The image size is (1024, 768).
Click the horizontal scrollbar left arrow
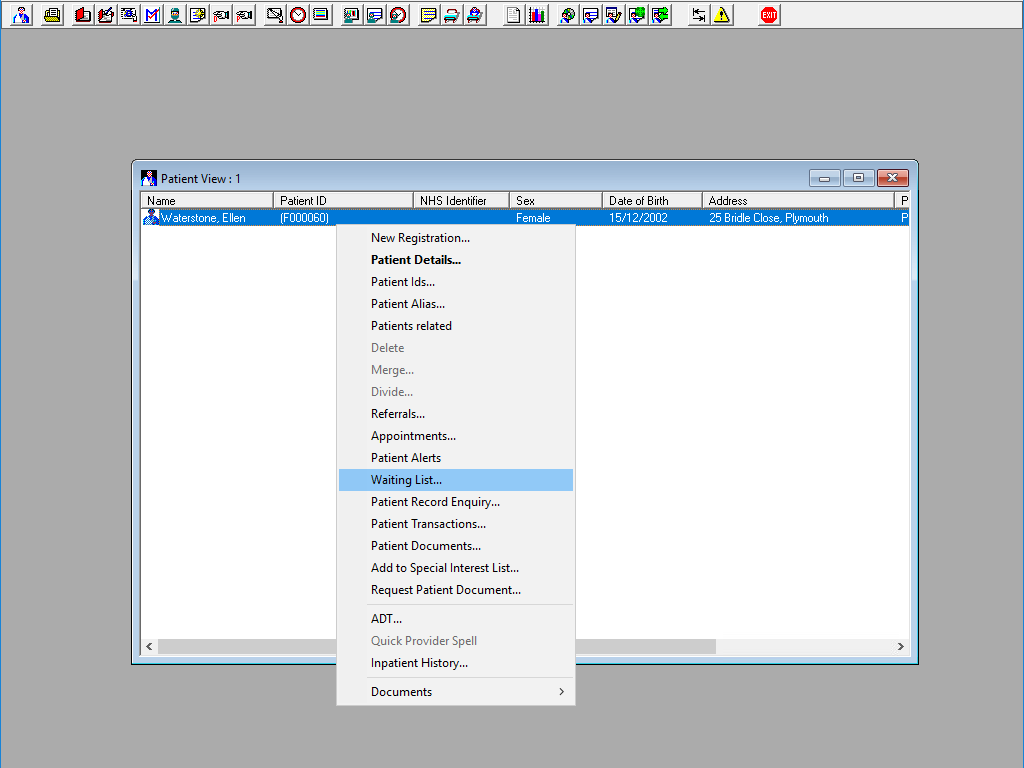click(x=150, y=647)
